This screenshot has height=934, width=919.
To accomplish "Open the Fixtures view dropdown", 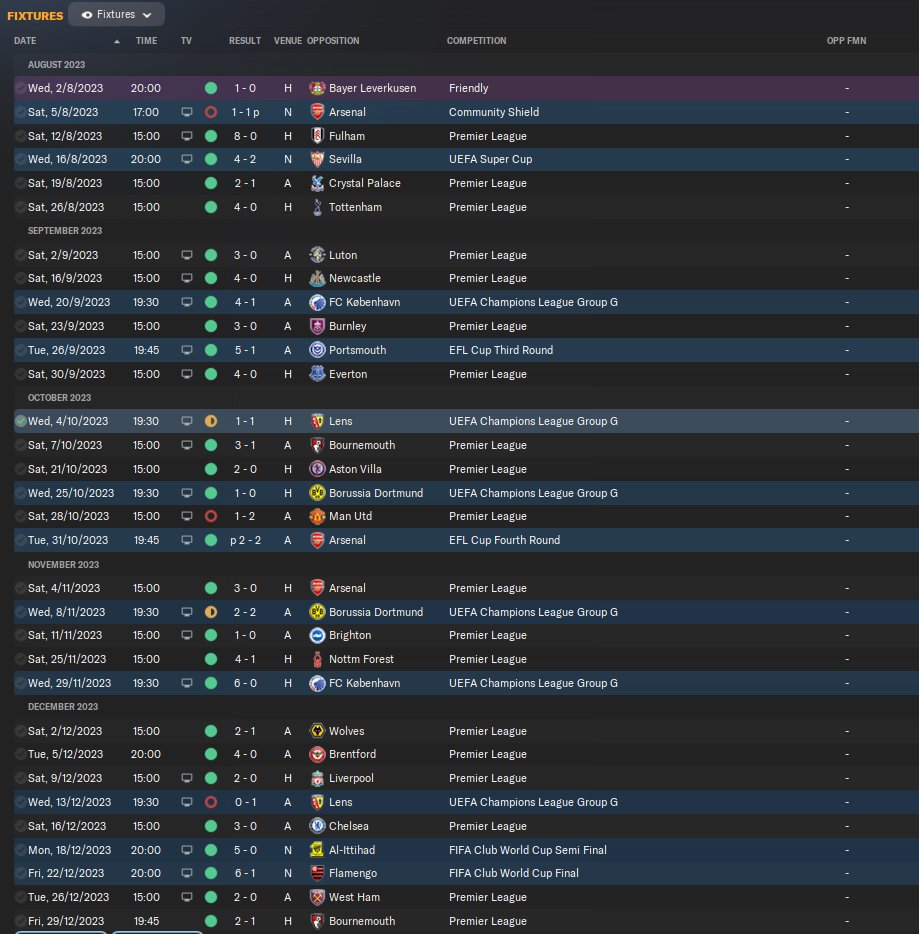I will tap(117, 14).
